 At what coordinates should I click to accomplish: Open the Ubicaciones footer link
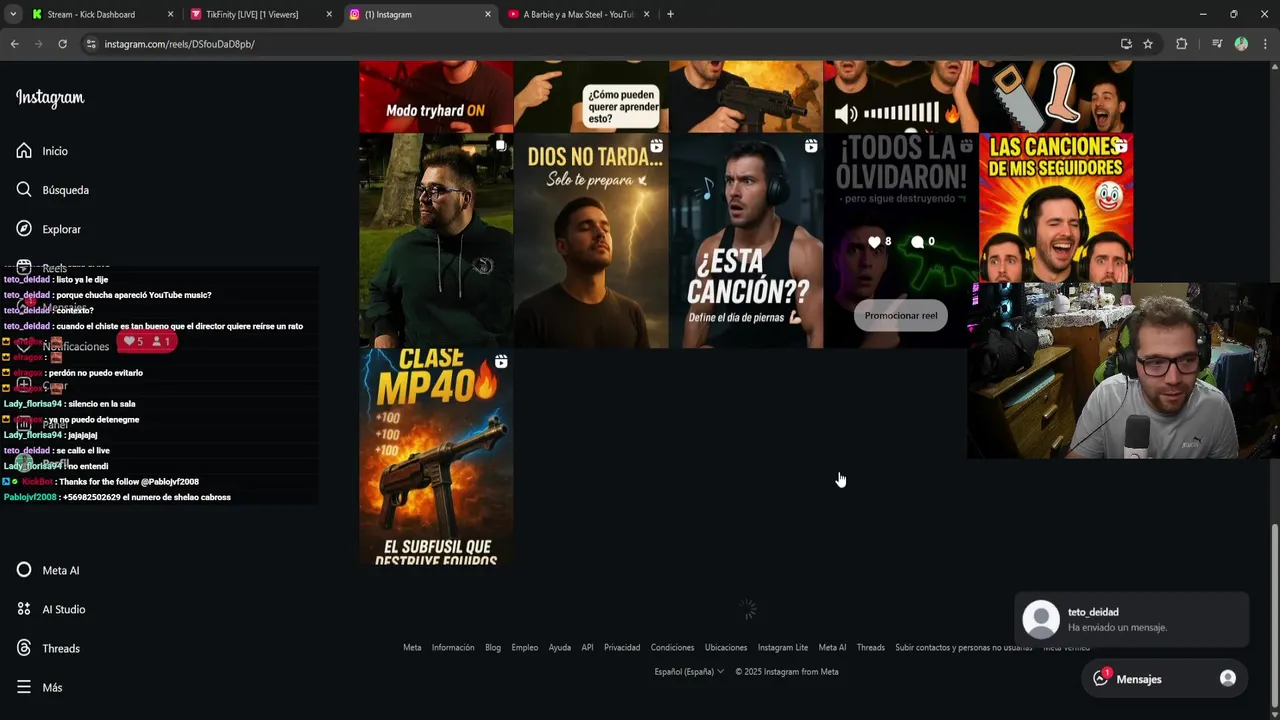pyautogui.click(x=726, y=648)
